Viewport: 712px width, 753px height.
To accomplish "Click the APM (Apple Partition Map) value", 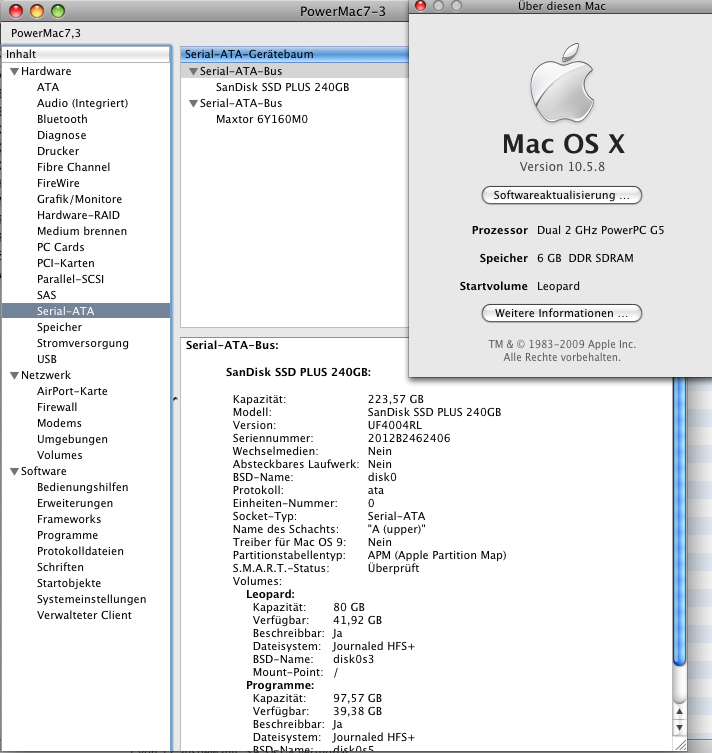I will point(437,555).
